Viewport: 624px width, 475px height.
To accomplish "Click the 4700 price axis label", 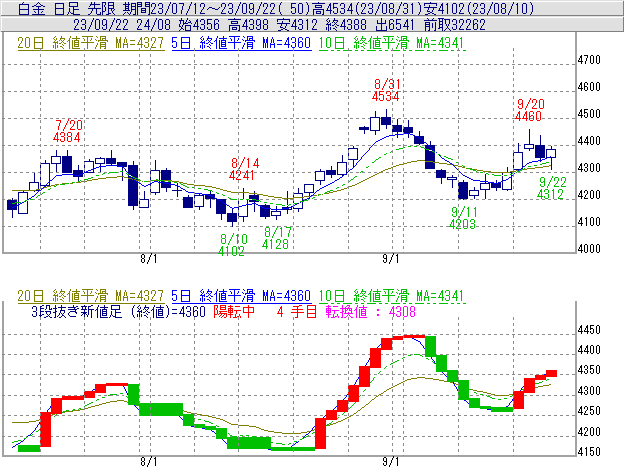I will pyautogui.click(x=589, y=60).
